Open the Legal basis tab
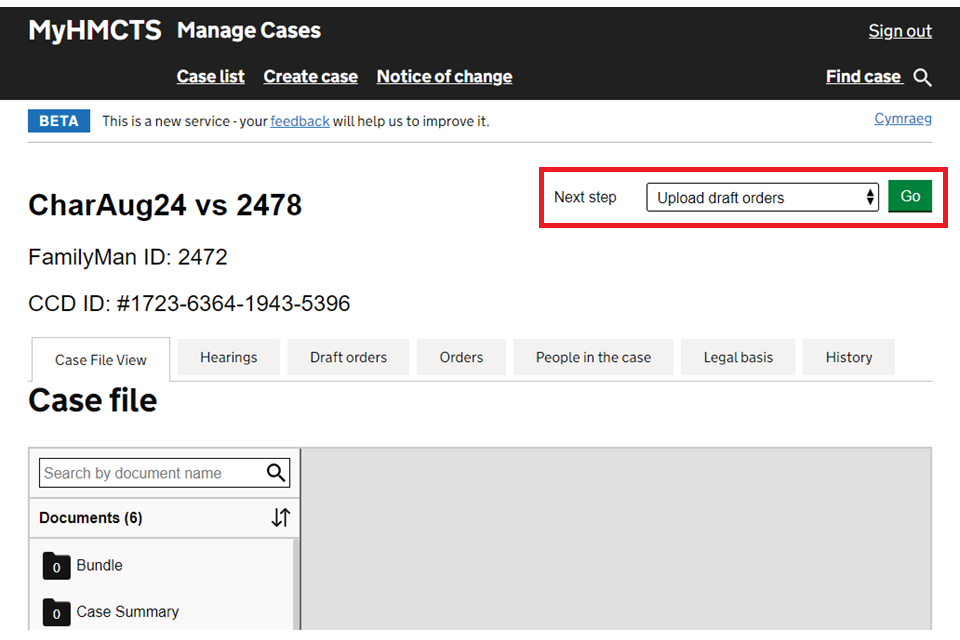This screenshot has height=640, width=960. point(738,357)
